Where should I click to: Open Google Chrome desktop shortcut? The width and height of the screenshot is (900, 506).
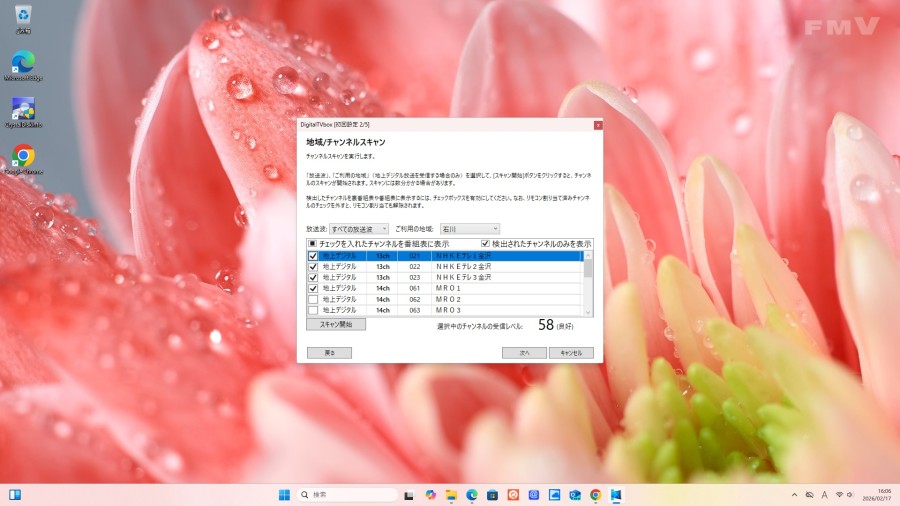click(23, 156)
